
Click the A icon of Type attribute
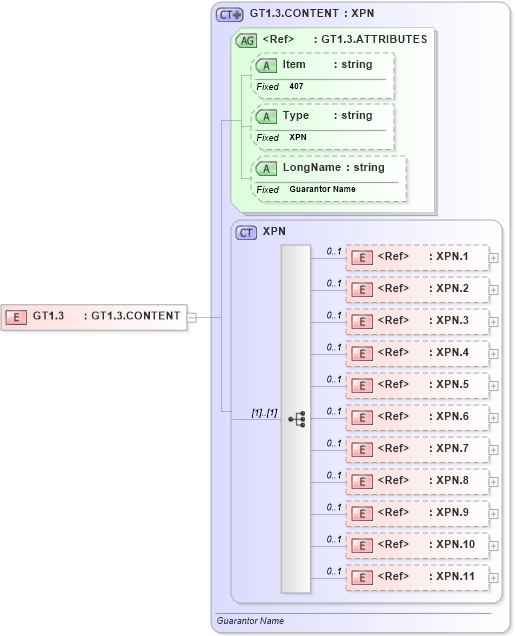coord(266,116)
